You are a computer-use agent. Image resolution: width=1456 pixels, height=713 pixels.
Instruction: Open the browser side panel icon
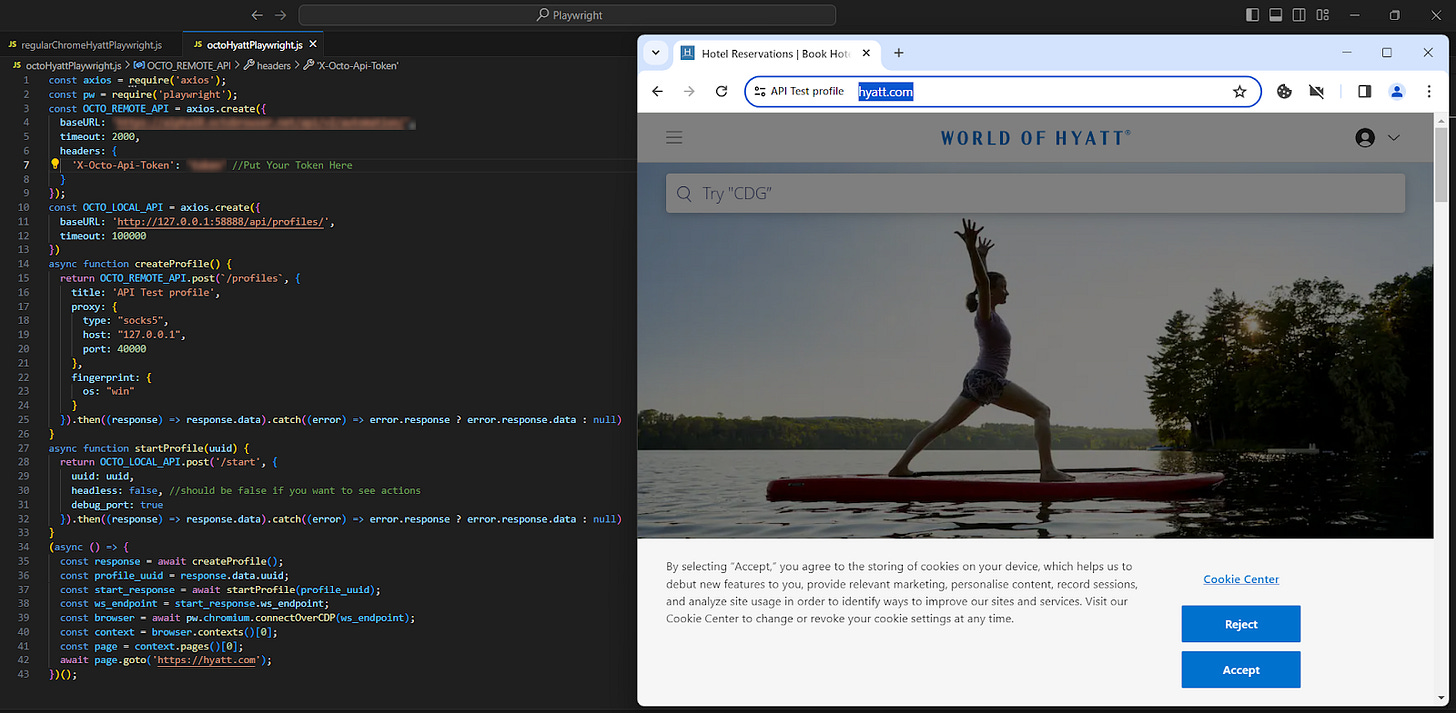(x=1364, y=92)
